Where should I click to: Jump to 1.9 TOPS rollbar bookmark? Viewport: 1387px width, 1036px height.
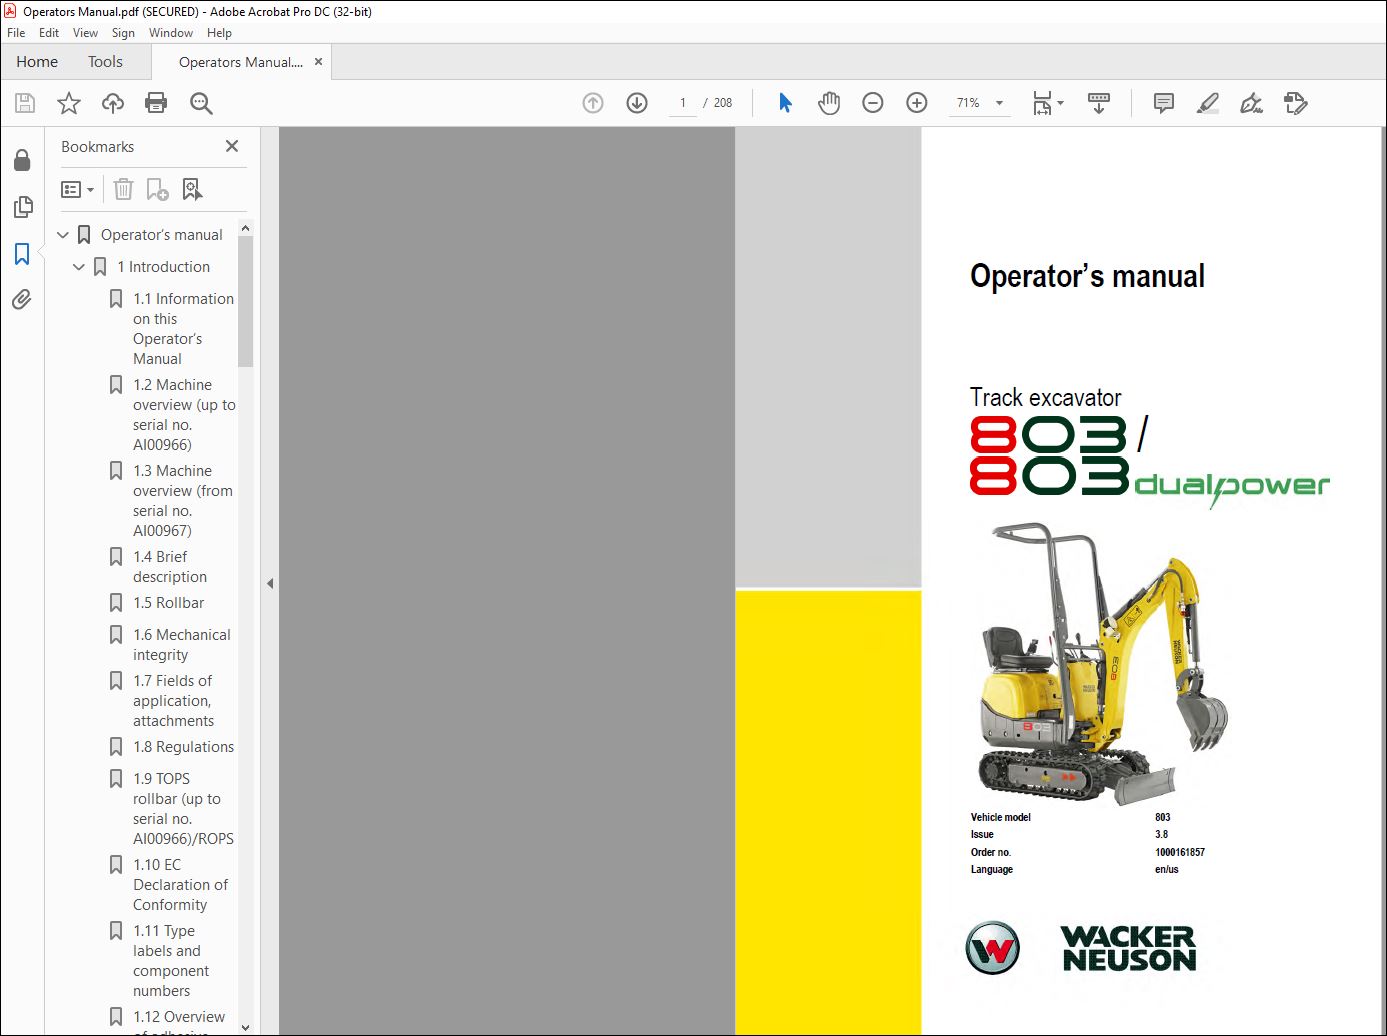184,809
